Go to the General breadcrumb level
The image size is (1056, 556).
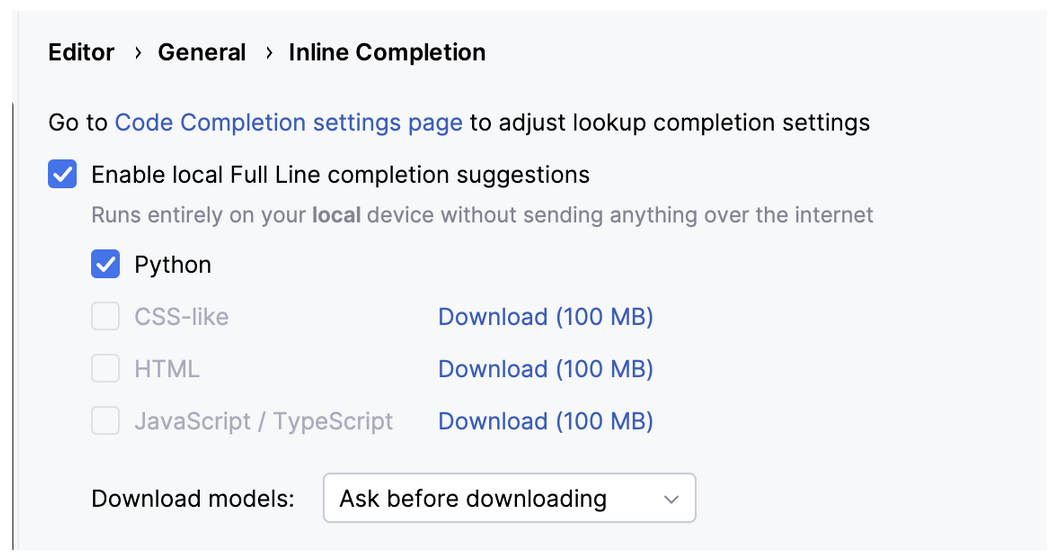coord(201,53)
